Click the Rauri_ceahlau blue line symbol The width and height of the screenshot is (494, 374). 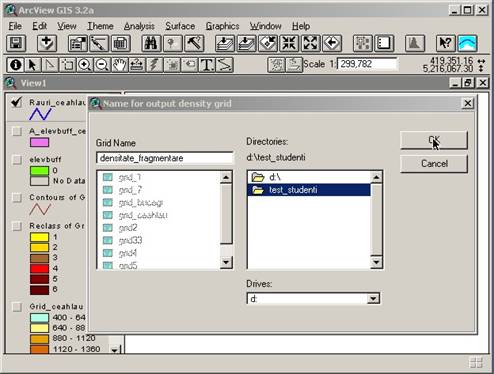40,114
